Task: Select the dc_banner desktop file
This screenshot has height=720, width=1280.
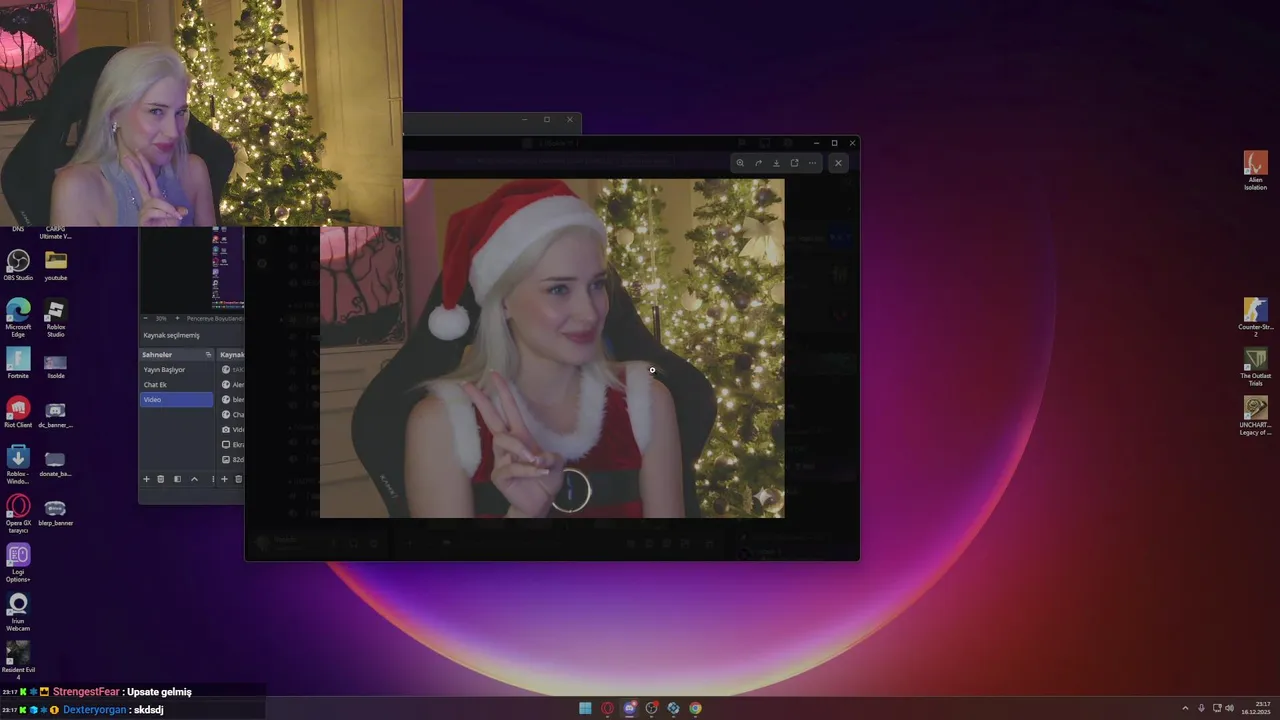Action: (x=56, y=412)
